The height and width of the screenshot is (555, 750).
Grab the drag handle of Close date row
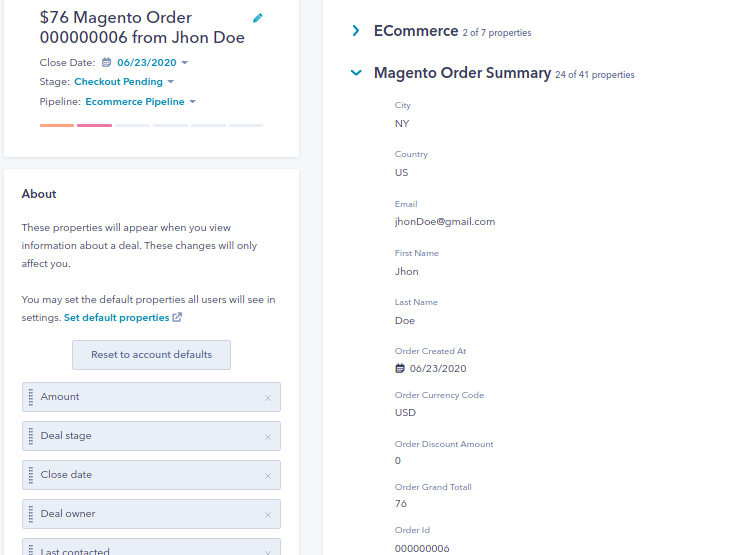click(31, 475)
